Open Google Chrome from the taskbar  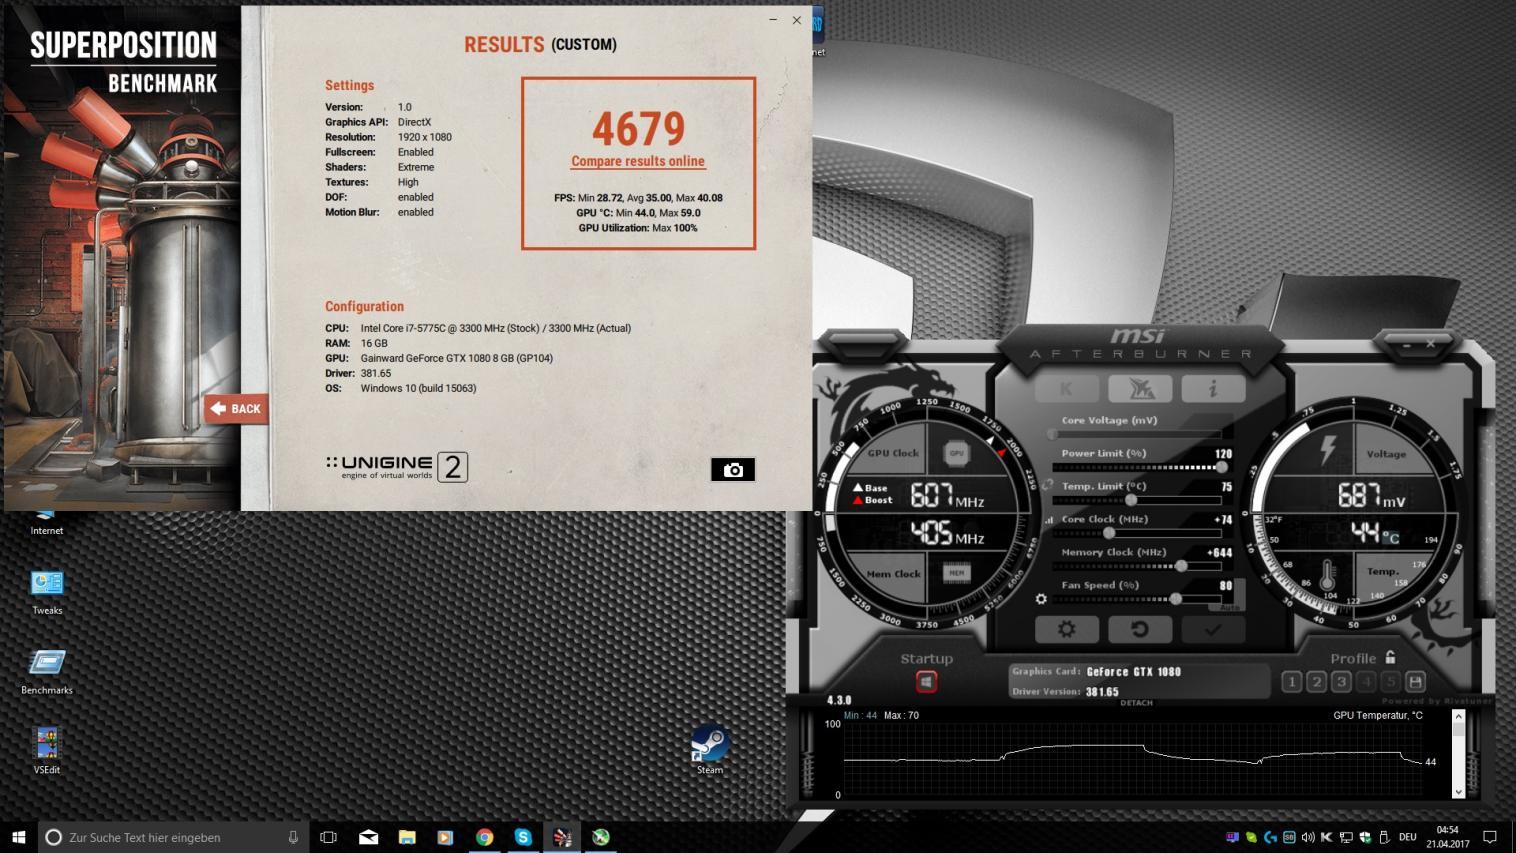coord(484,837)
